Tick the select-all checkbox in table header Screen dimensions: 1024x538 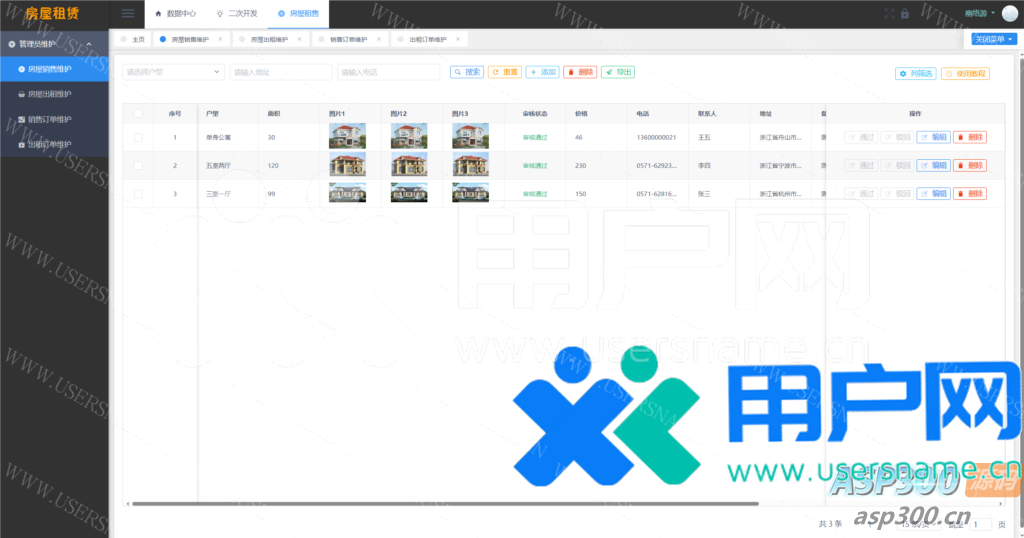click(x=138, y=114)
